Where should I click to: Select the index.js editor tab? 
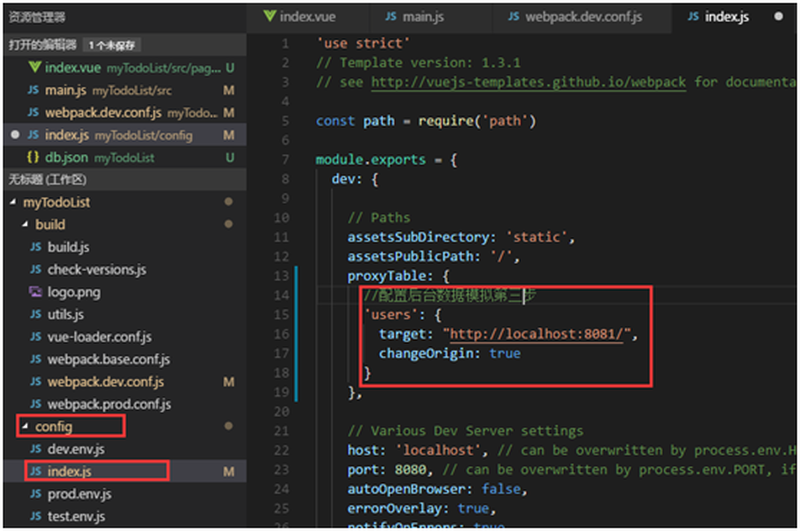(733, 17)
